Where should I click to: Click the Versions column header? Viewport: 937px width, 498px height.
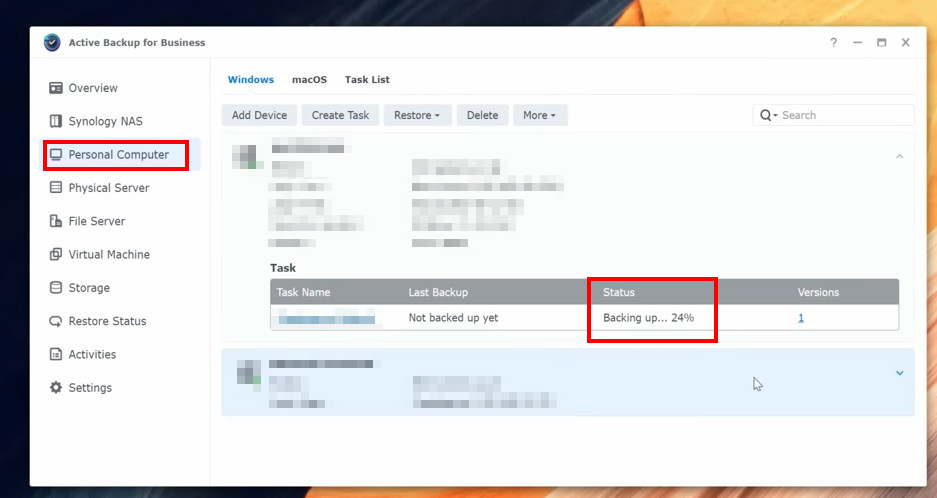coord(818,292)
